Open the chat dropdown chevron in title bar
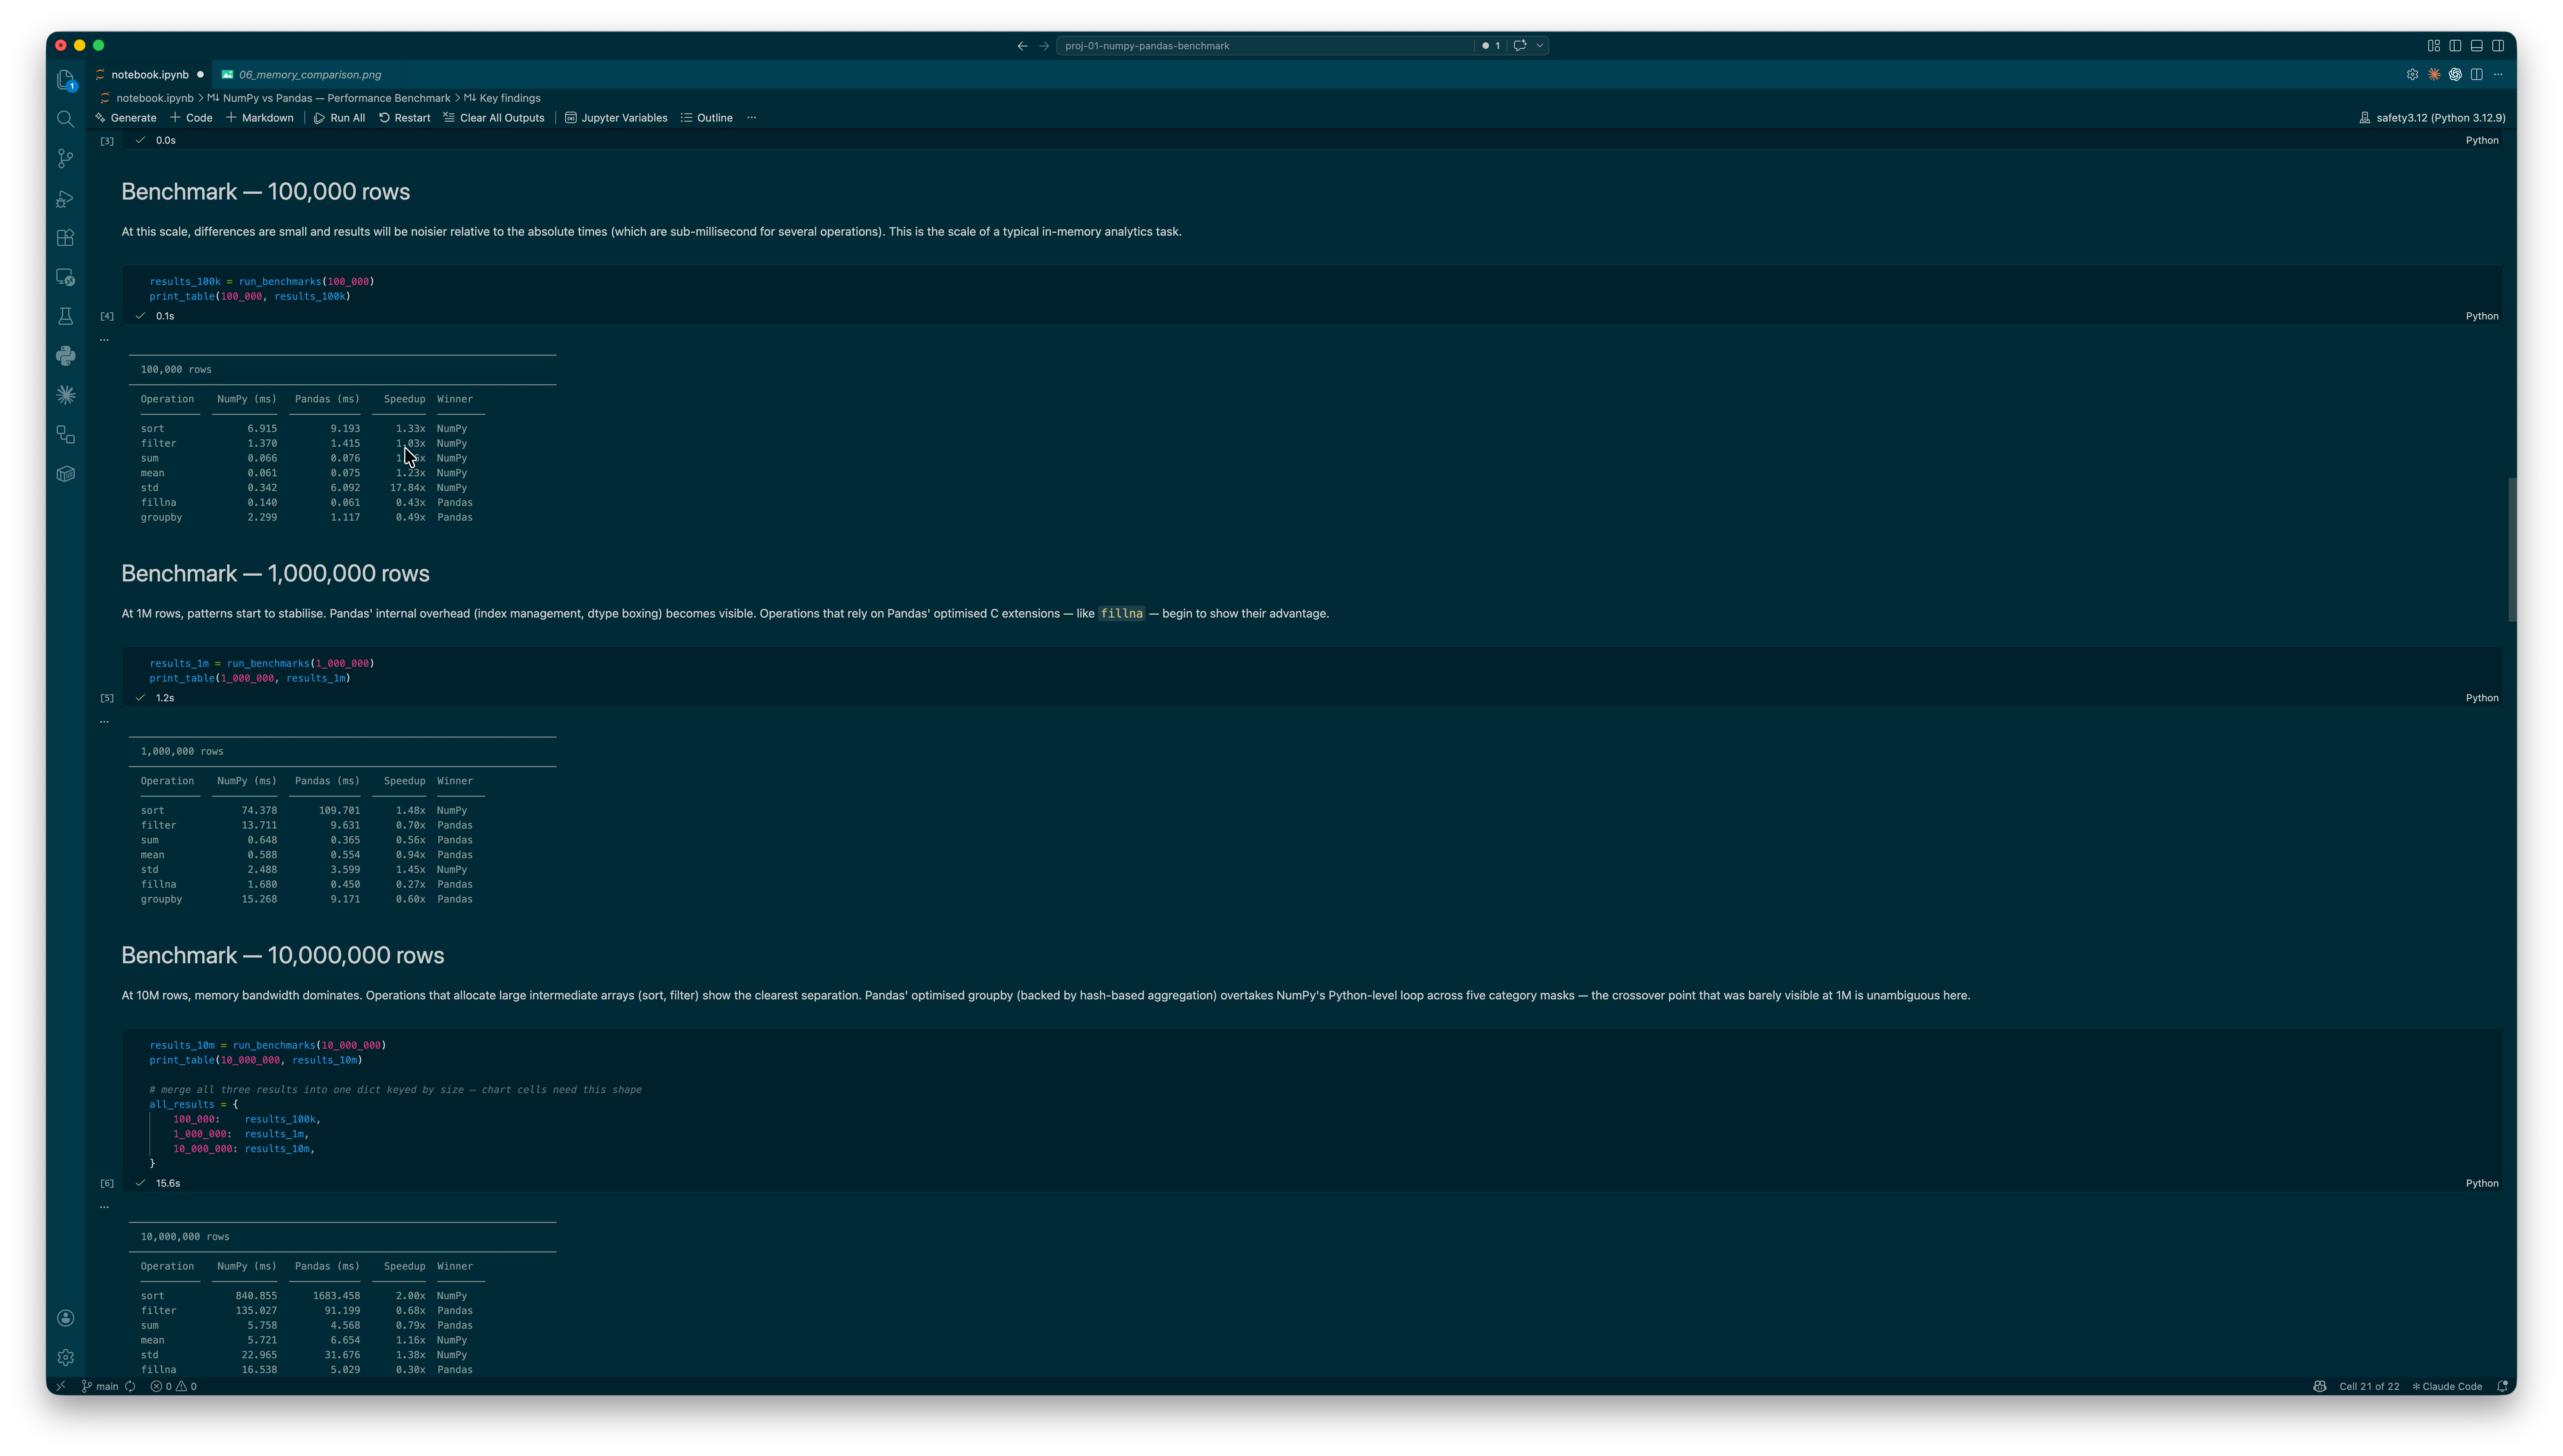 [x=1540, y=45]
